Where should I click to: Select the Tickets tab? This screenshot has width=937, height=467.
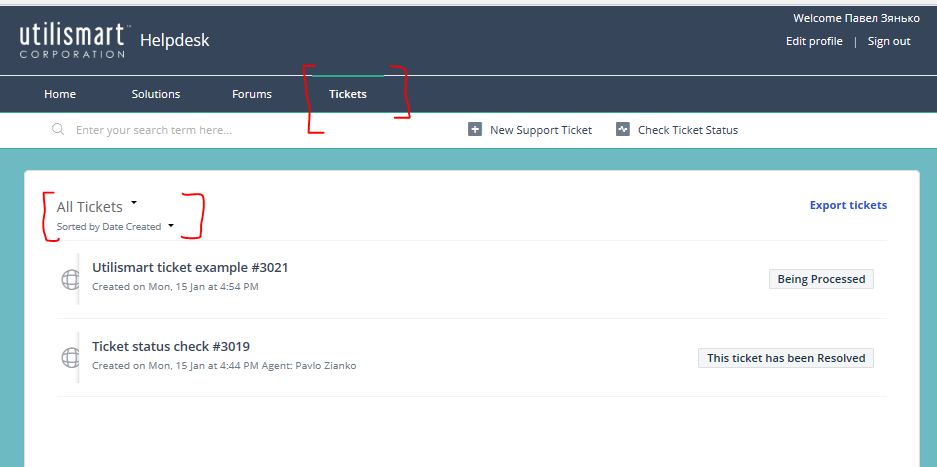click(x=348, y=94)
